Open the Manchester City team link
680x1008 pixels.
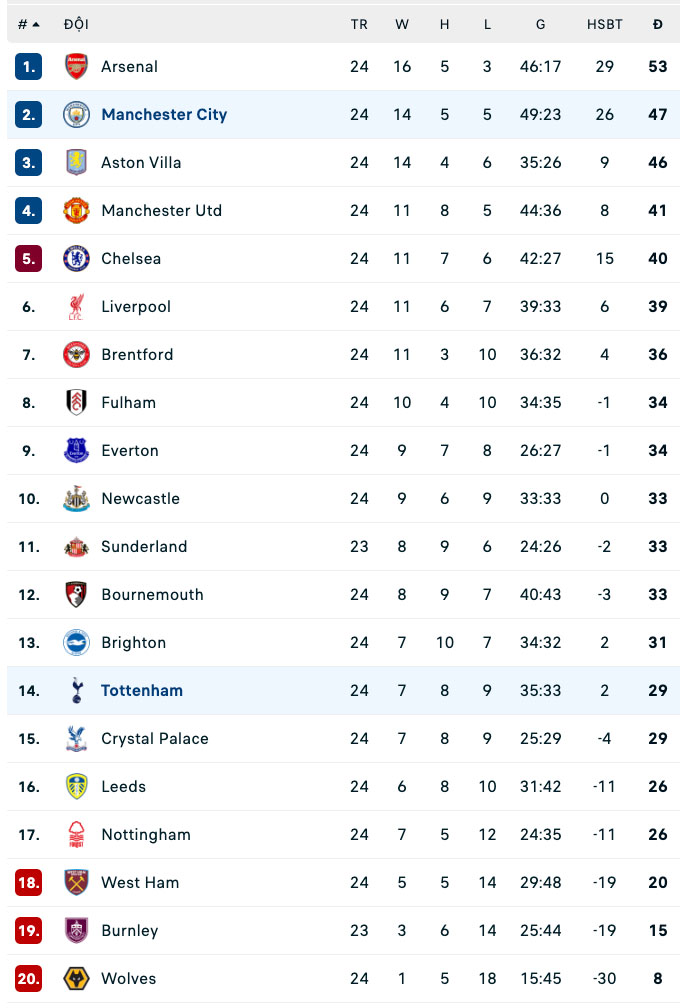tap(164, 115)
